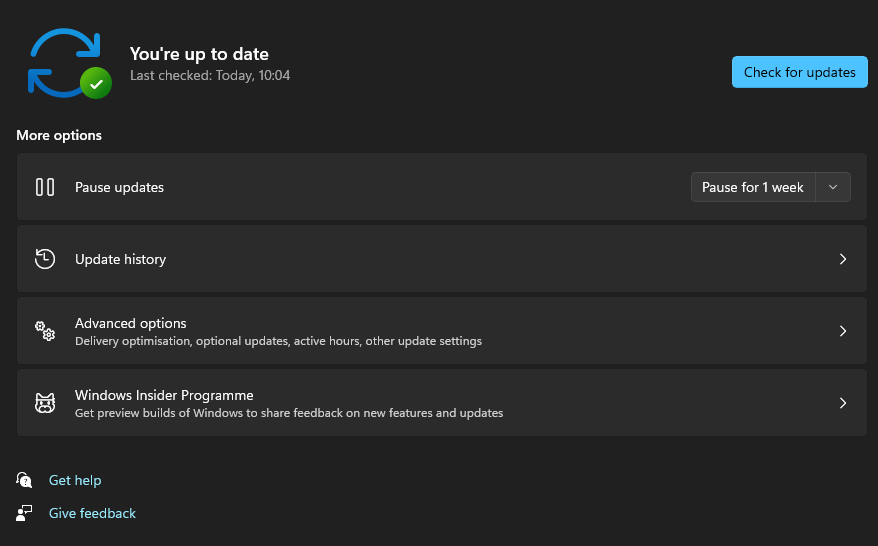The height and width of the screenshot is (546, 878).
Task: Click the Advanced options gears icon
Action: (45, 331)
